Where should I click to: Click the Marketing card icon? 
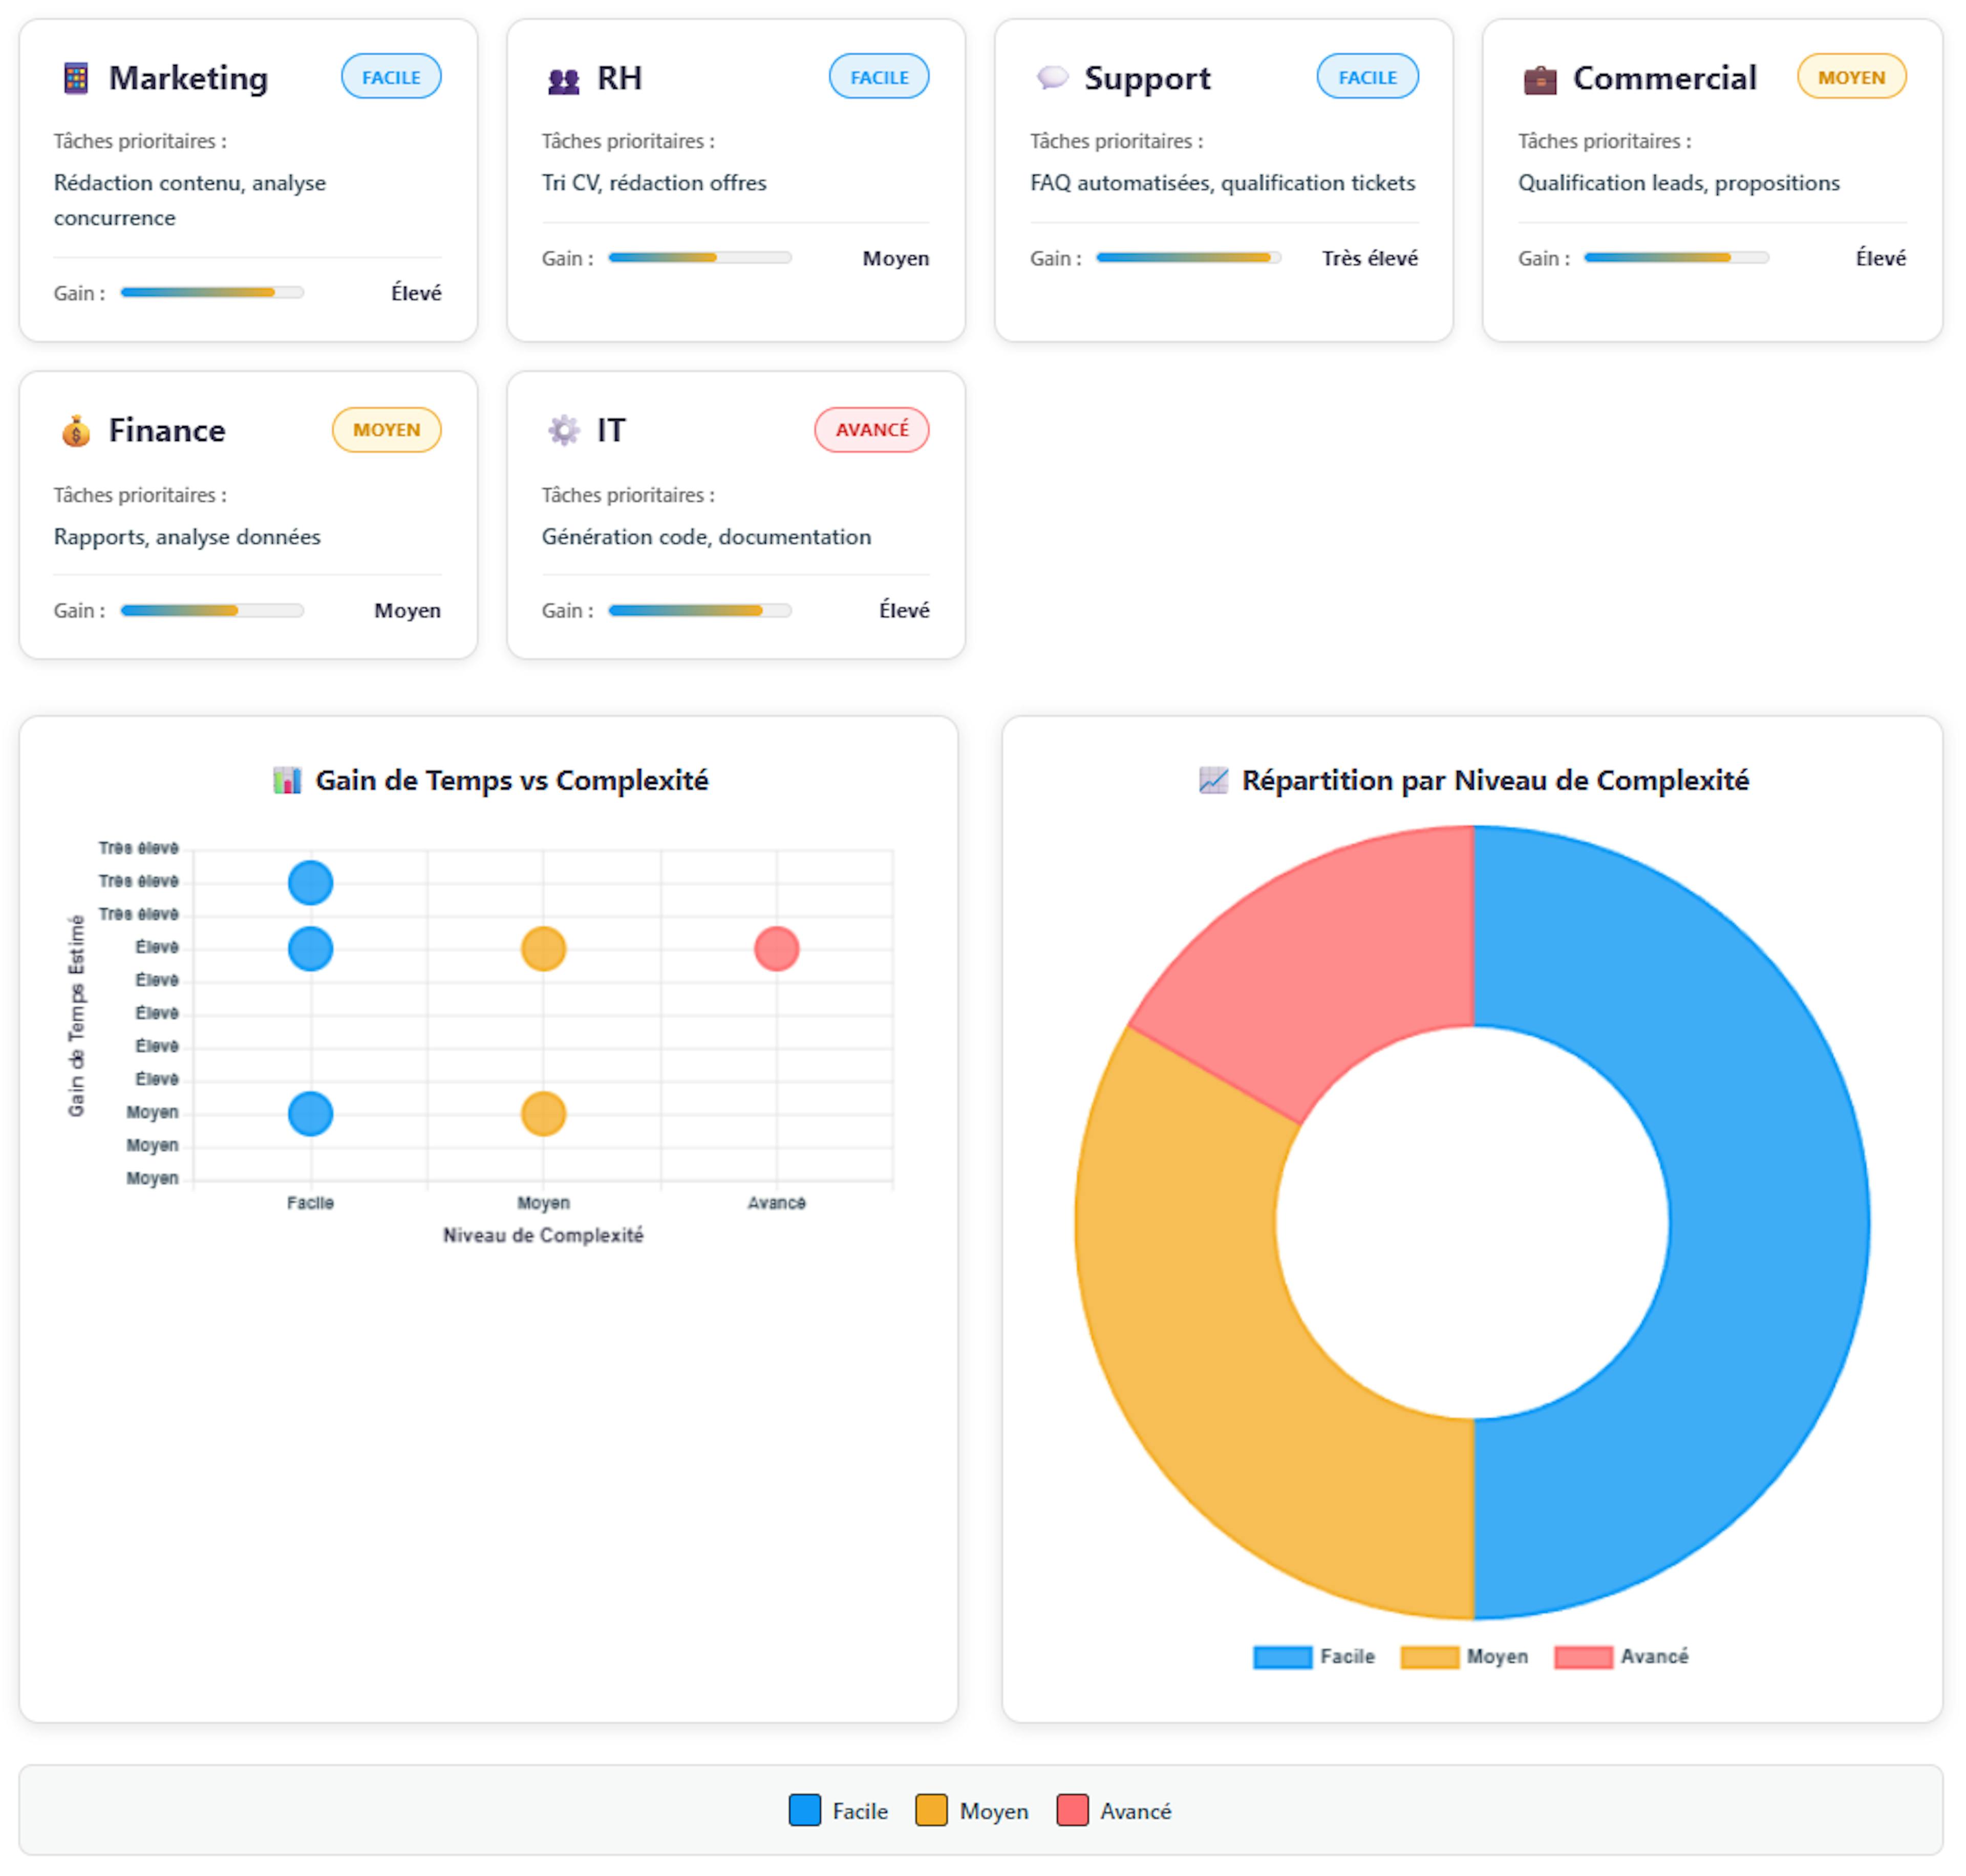click(76, 78)
